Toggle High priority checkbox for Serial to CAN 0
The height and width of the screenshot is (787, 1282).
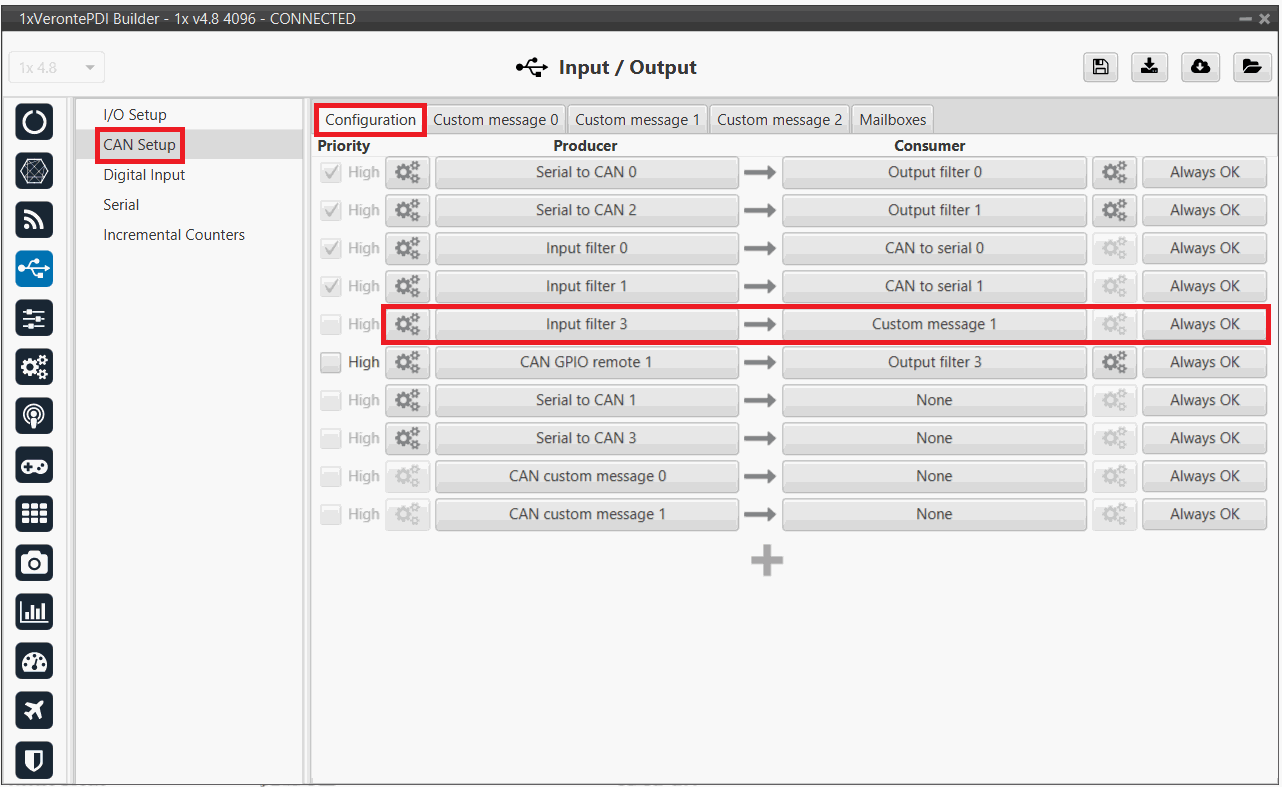[x=331, y=172]
